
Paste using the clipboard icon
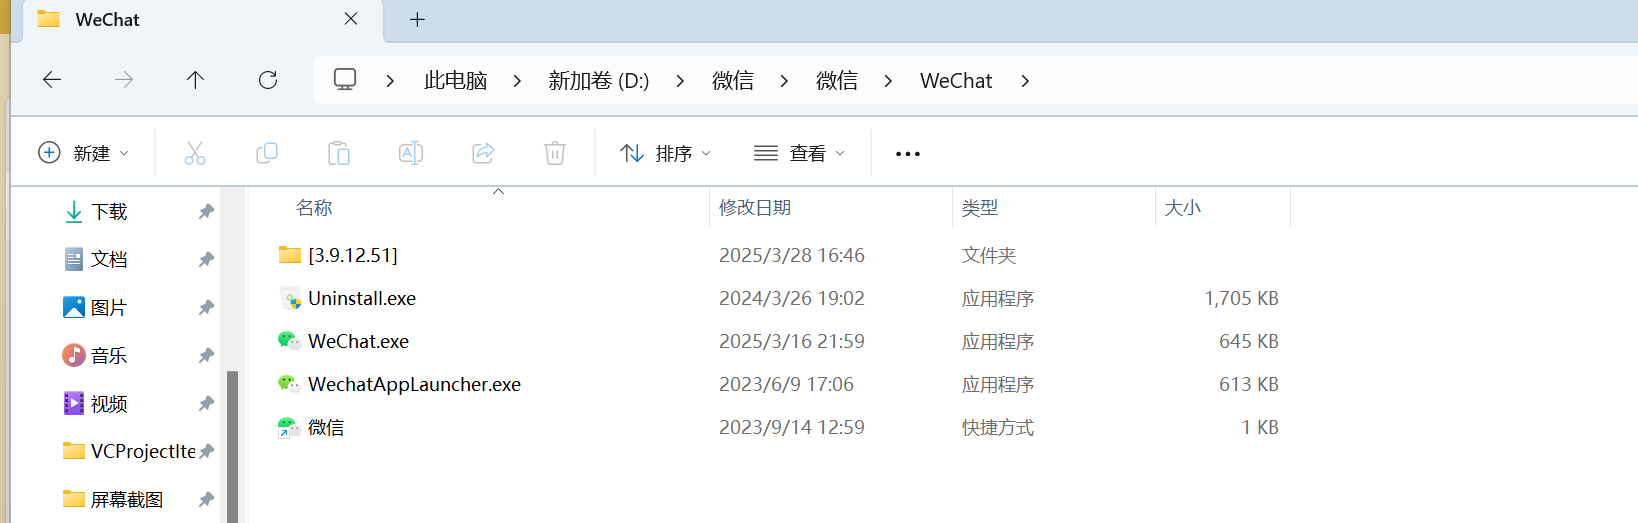[x=339, y=153]
